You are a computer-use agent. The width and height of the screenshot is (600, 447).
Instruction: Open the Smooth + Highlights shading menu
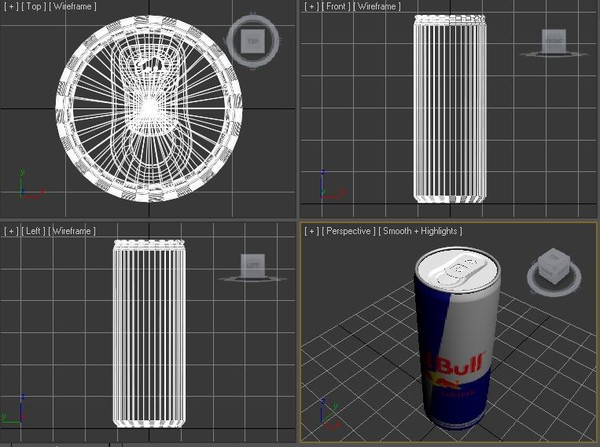[421, 231]
